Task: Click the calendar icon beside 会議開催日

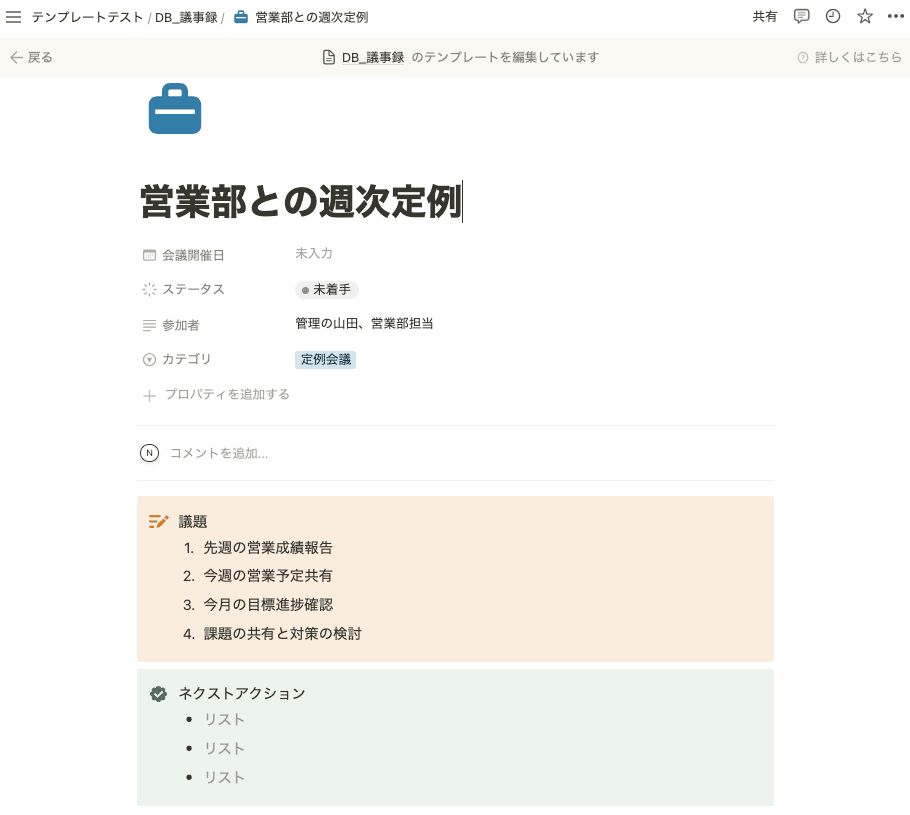Action: pos(147,254)
